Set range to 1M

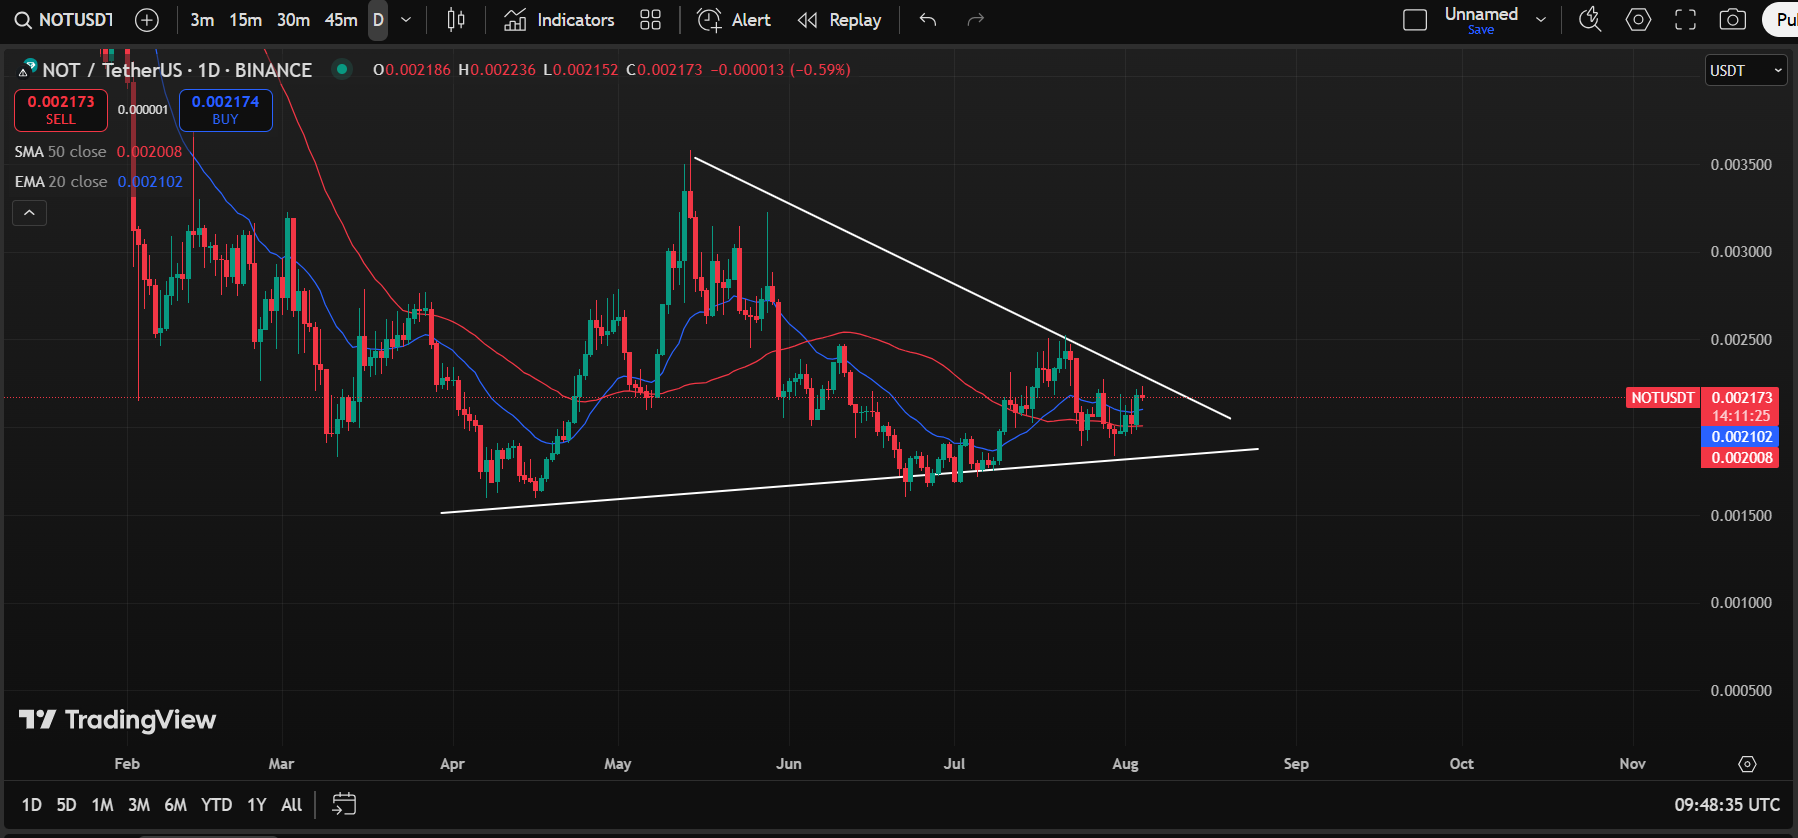point(102,805)
